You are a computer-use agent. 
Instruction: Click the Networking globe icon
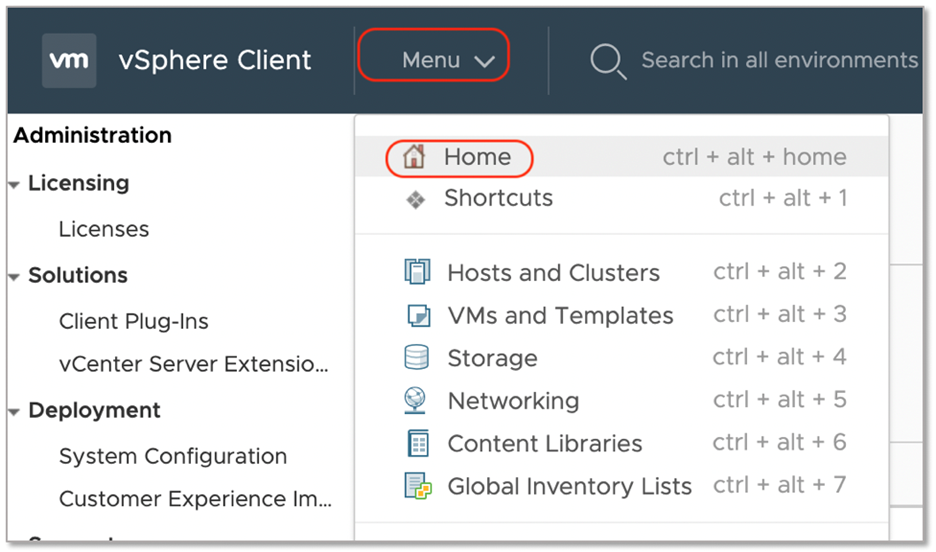tap(415, 400)
